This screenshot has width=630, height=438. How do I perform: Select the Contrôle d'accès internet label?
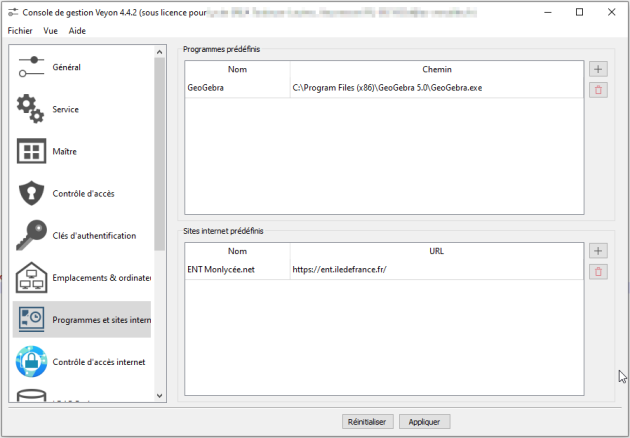point(99,362)
